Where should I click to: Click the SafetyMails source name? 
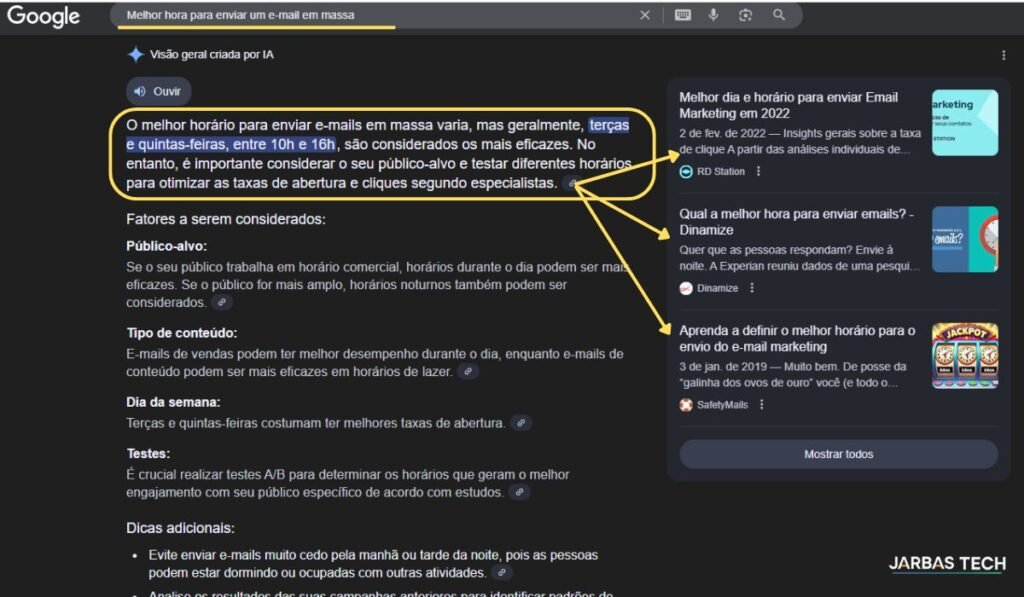click(722, 405)
